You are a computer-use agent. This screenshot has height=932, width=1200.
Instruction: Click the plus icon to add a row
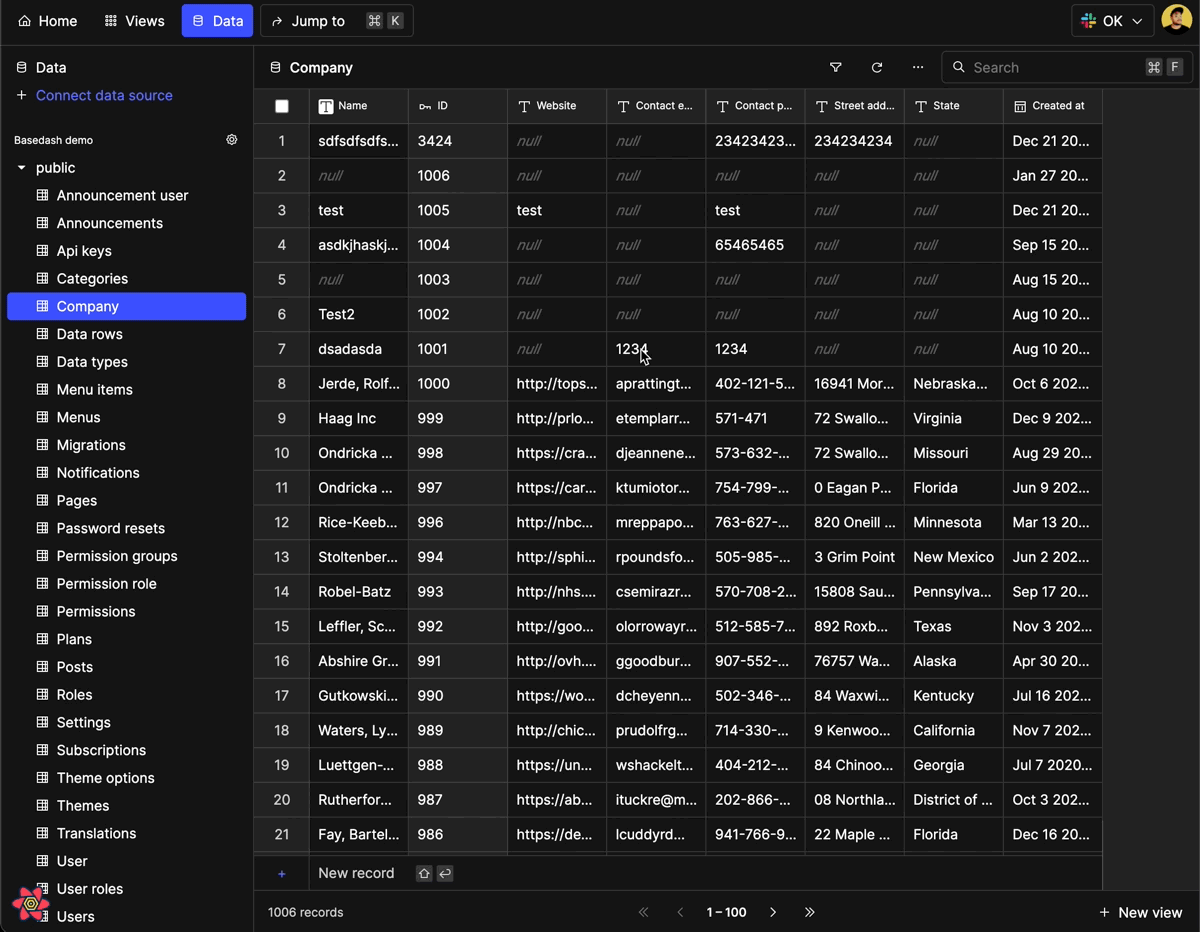click(x=282, y=873)
